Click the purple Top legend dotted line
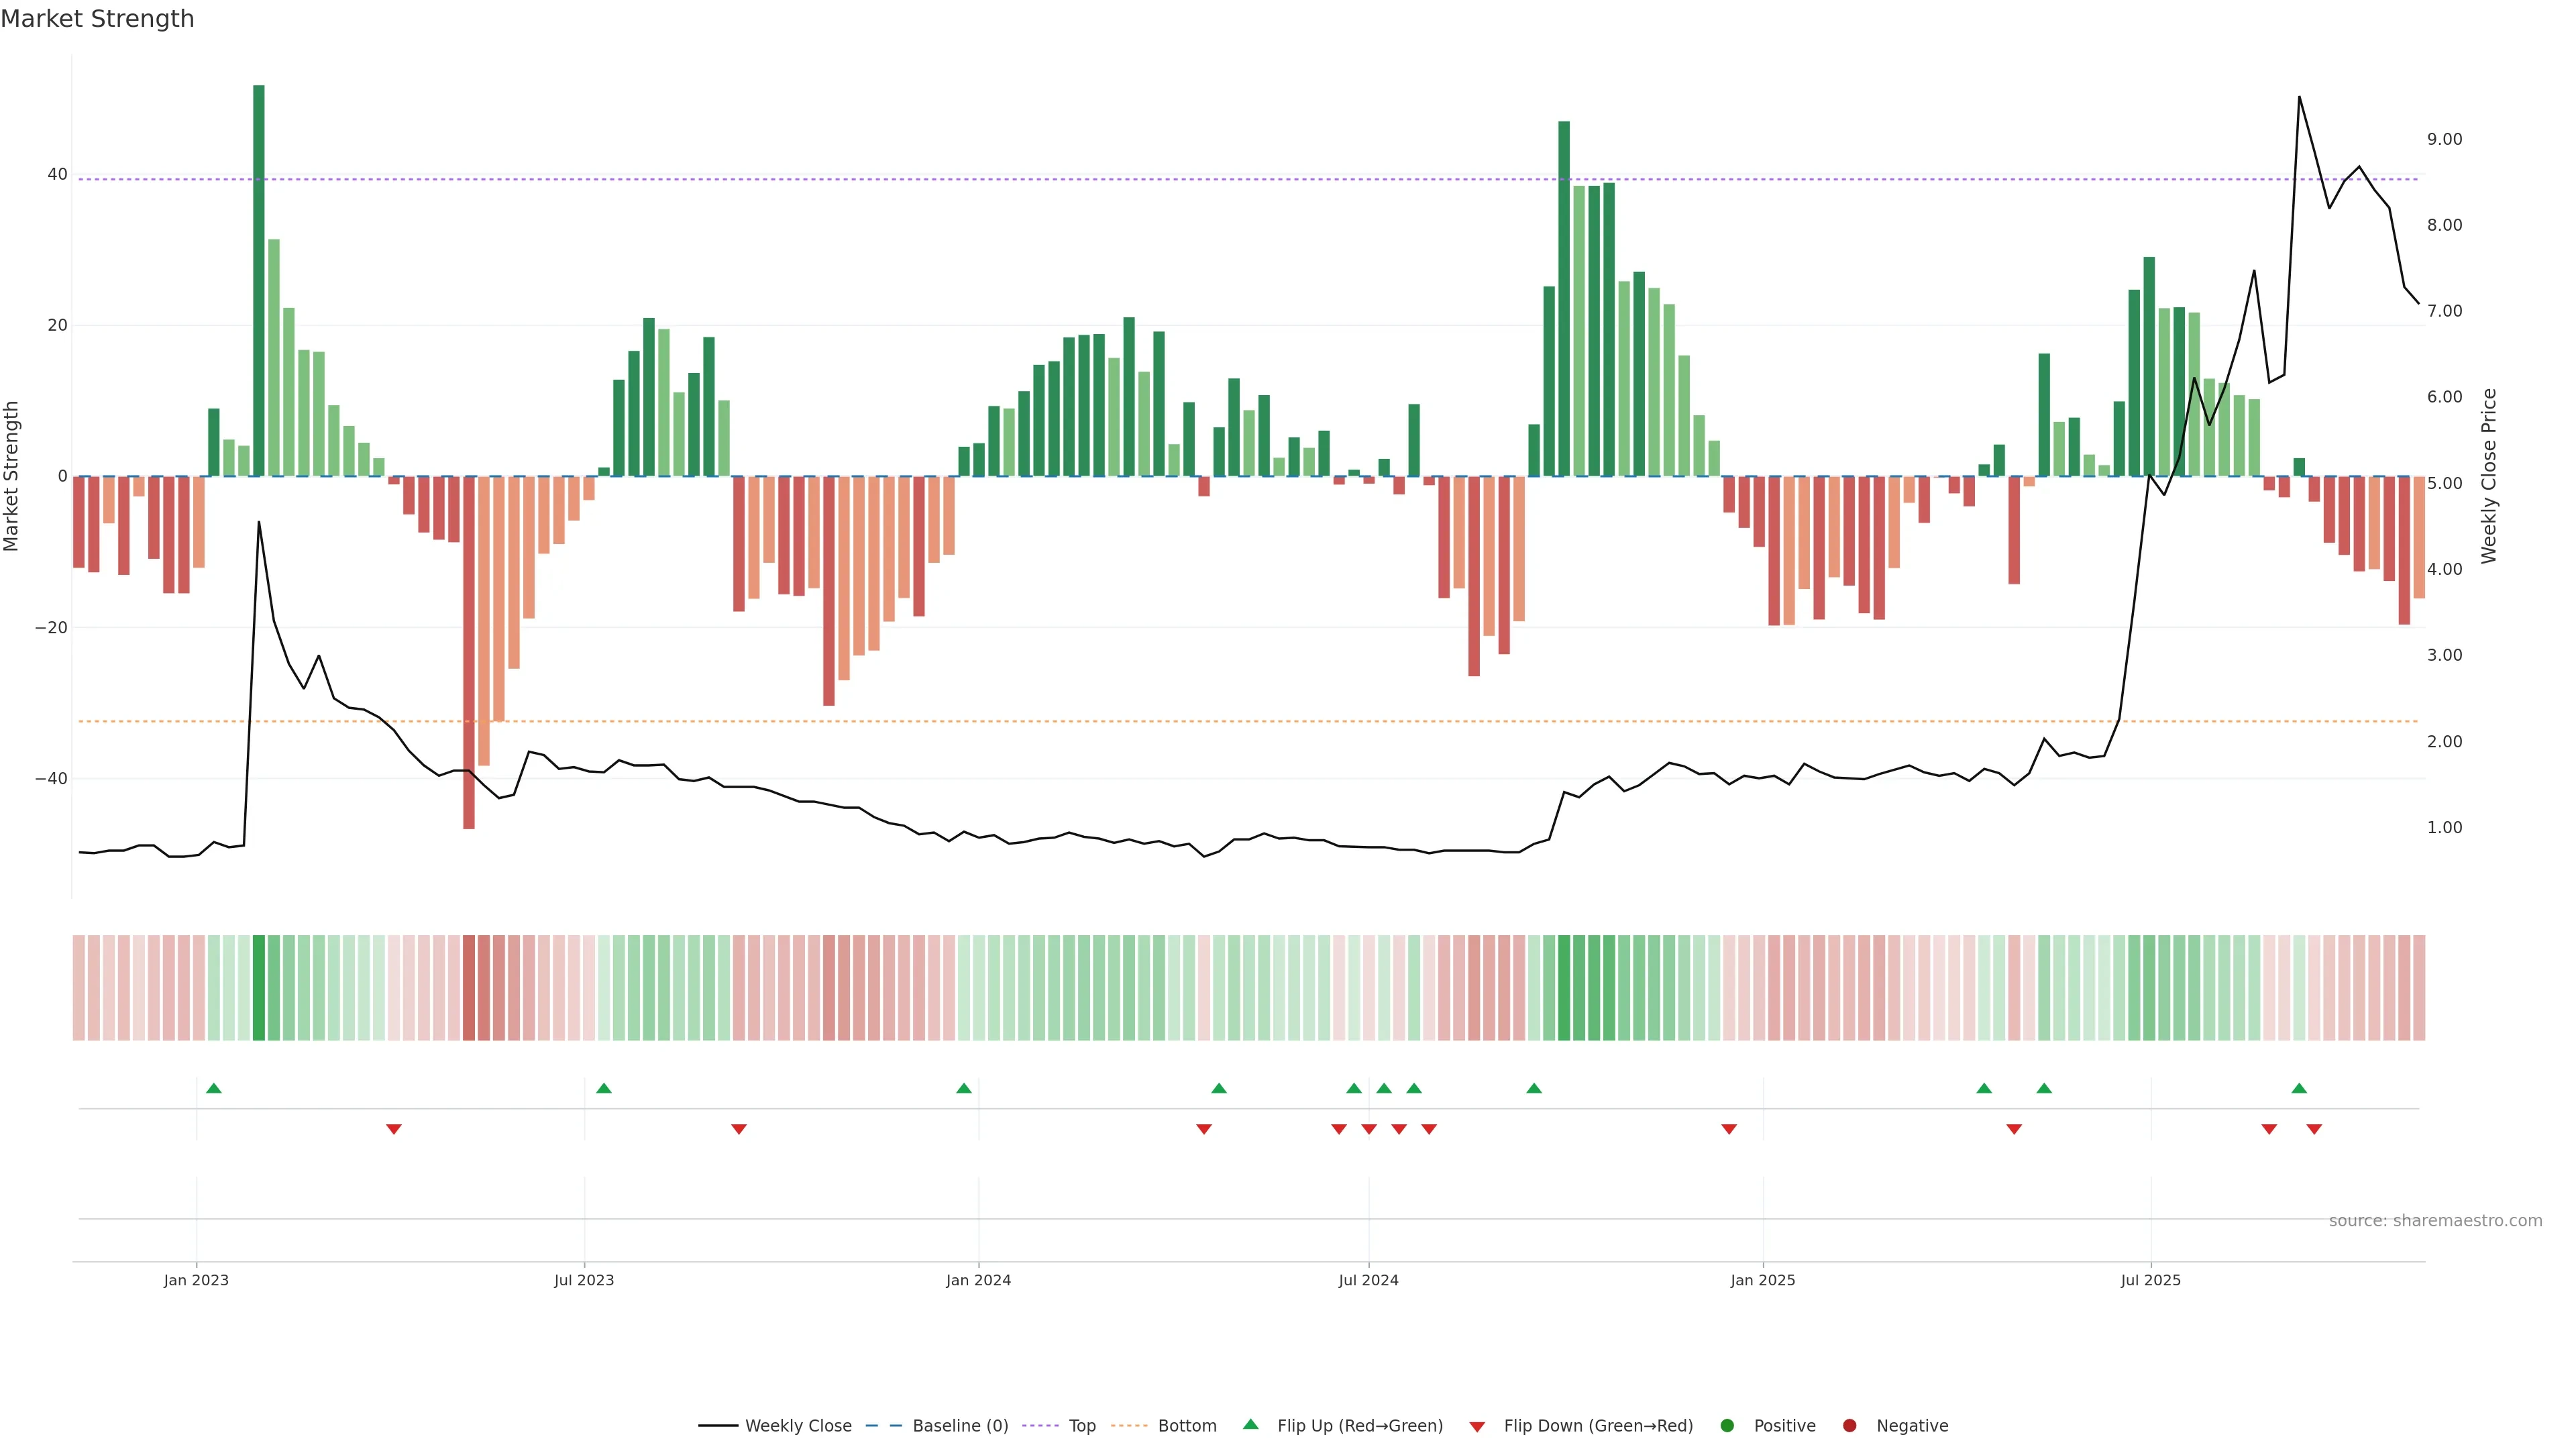 [1040, 1426]
